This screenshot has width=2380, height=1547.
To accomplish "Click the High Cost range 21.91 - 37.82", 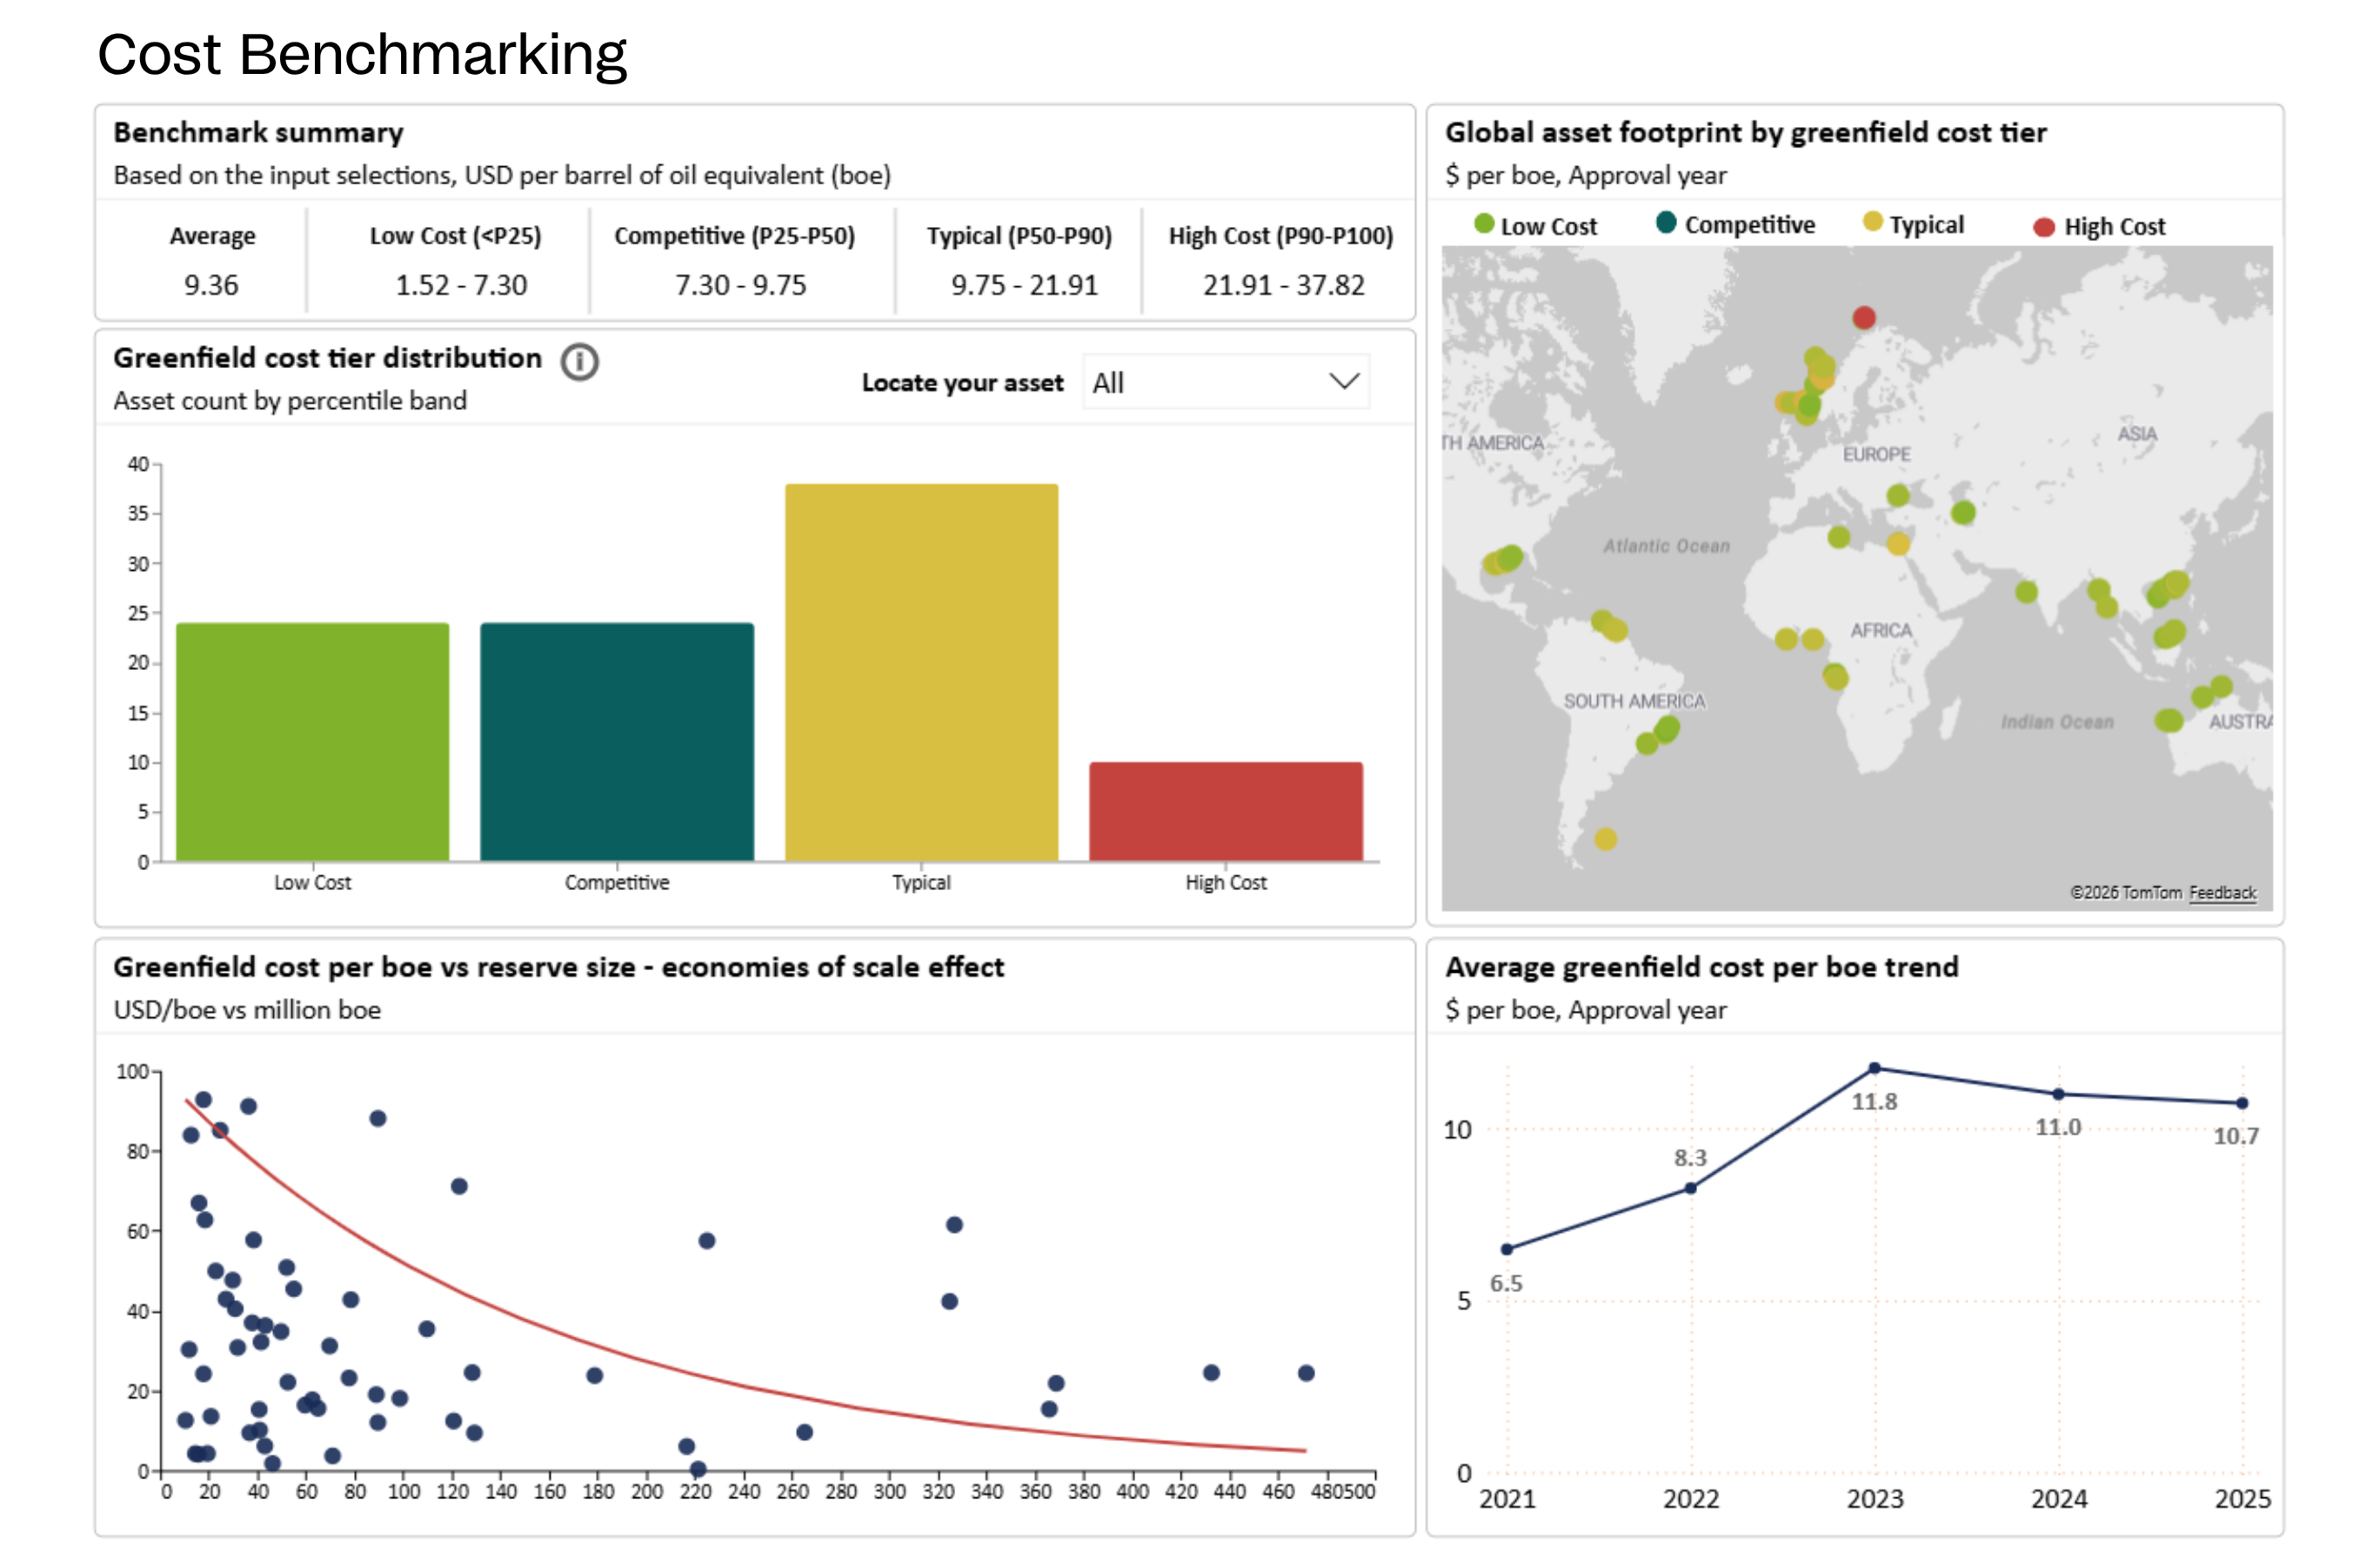I will click(x=1283, y=285).
